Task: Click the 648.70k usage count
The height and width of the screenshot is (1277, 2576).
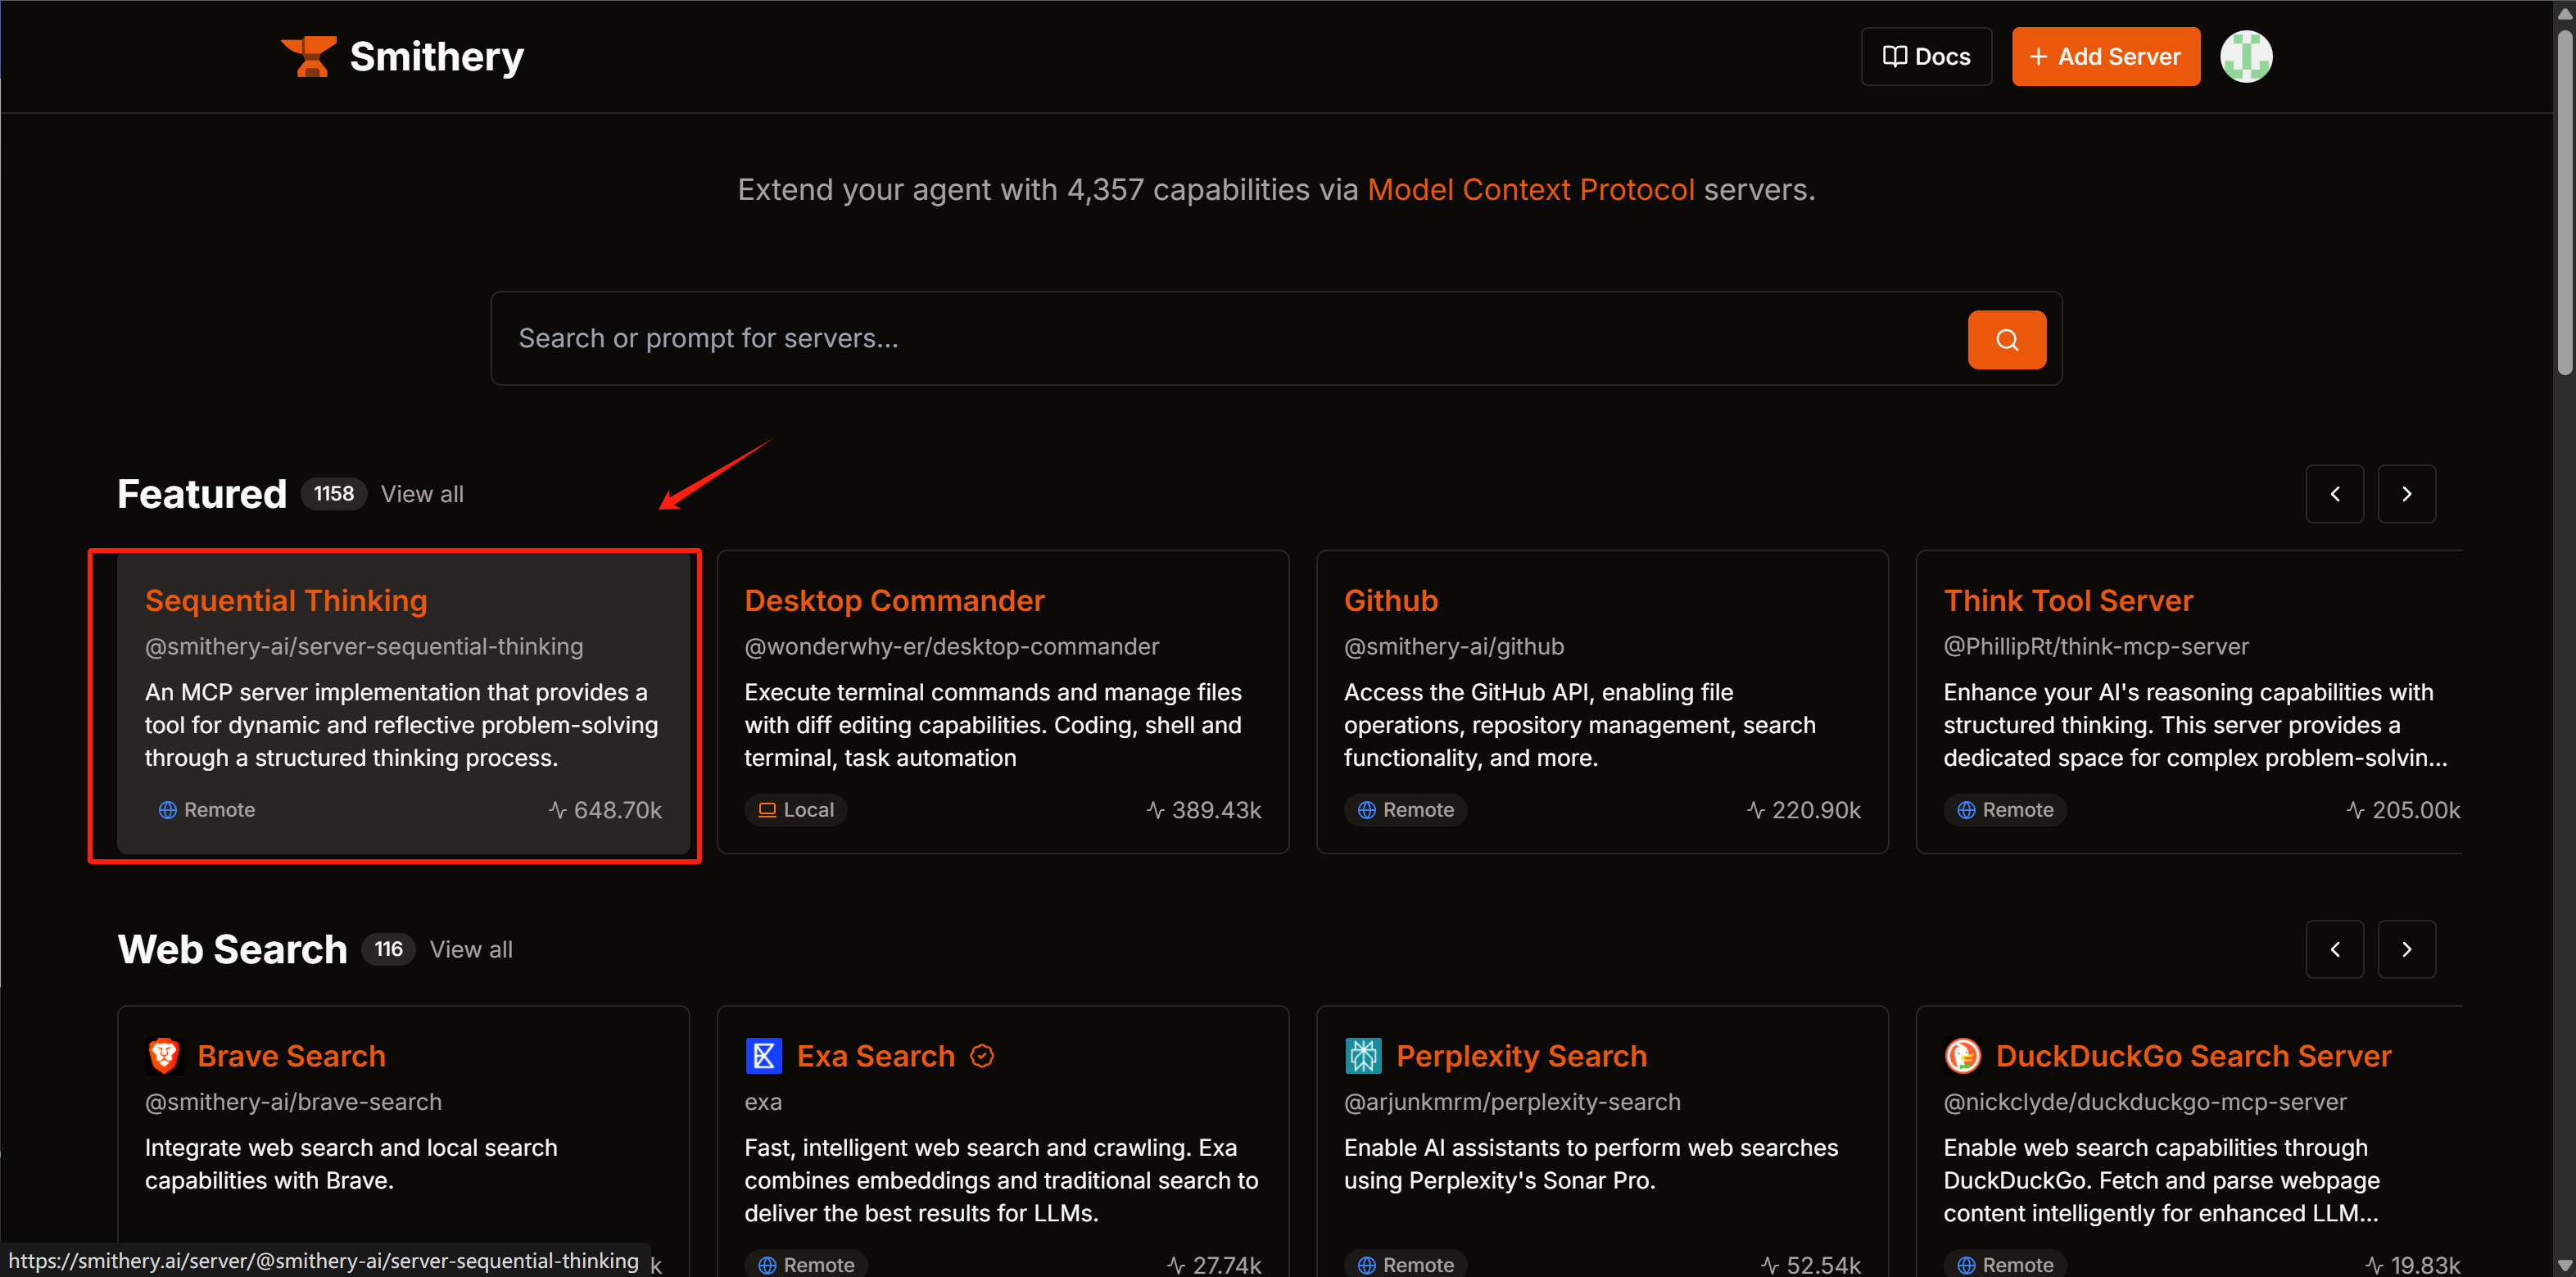Action: tap(605, 810)
